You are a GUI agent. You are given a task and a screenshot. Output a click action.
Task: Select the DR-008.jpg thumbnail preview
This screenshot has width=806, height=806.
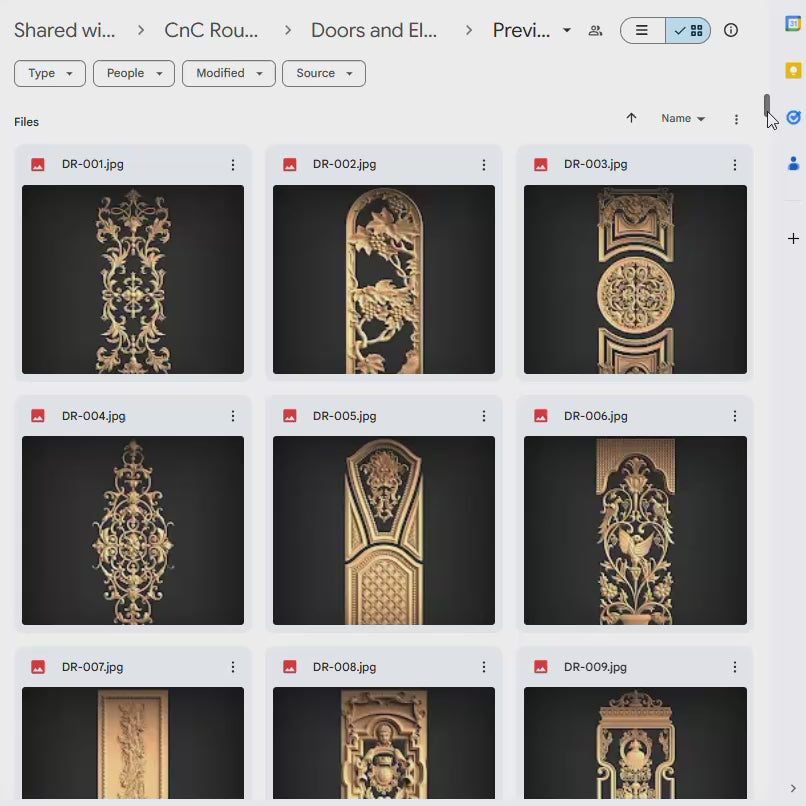(384, 743)
